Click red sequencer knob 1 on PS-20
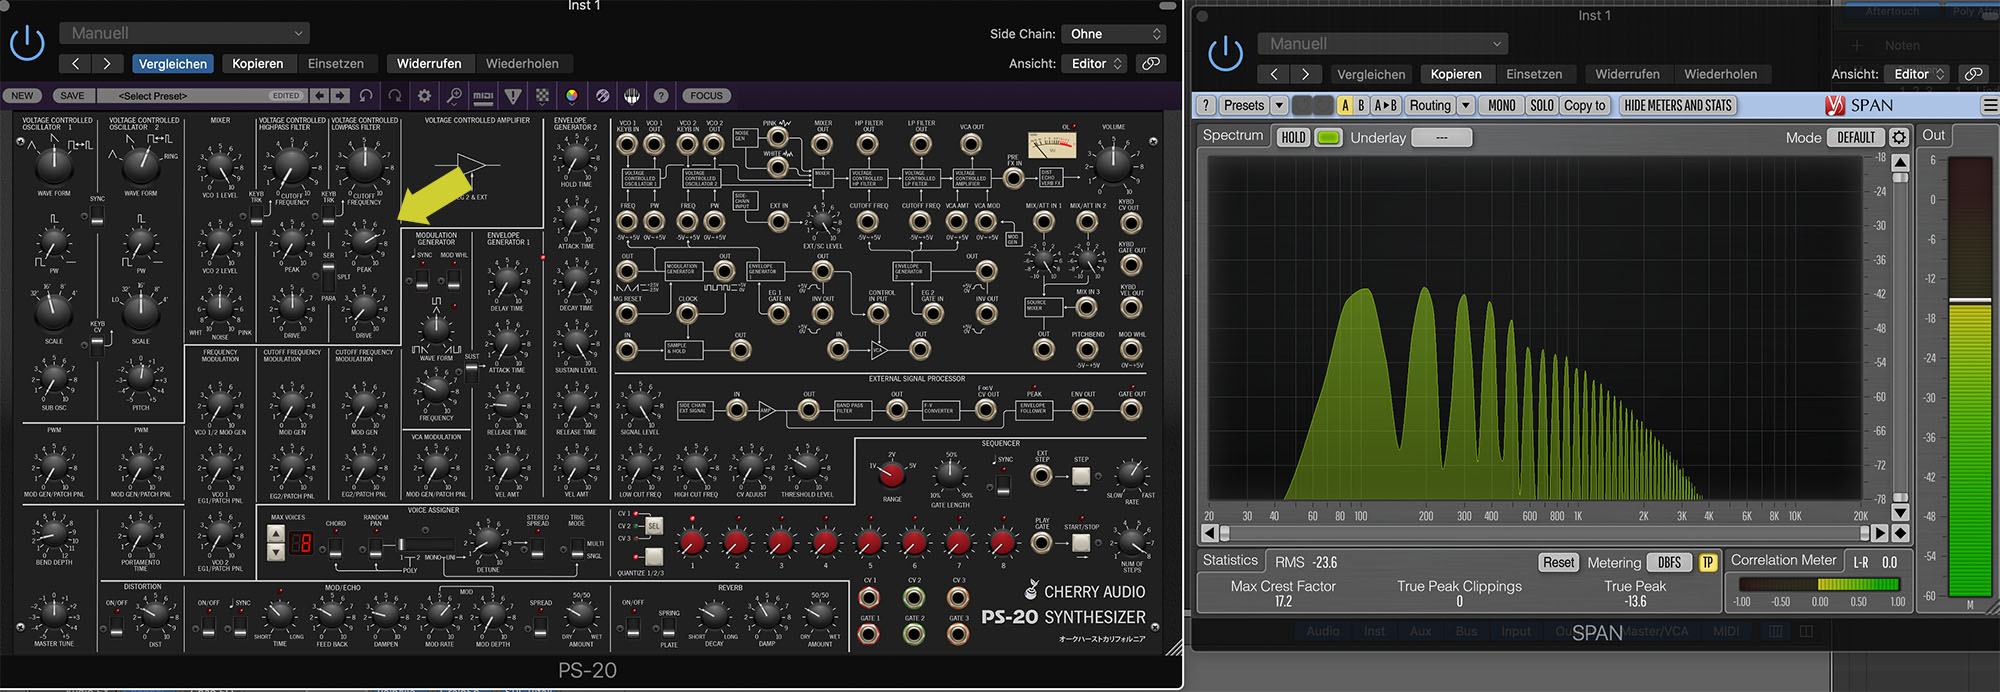This screenshot has width=2000, height=692. (692, 543)
